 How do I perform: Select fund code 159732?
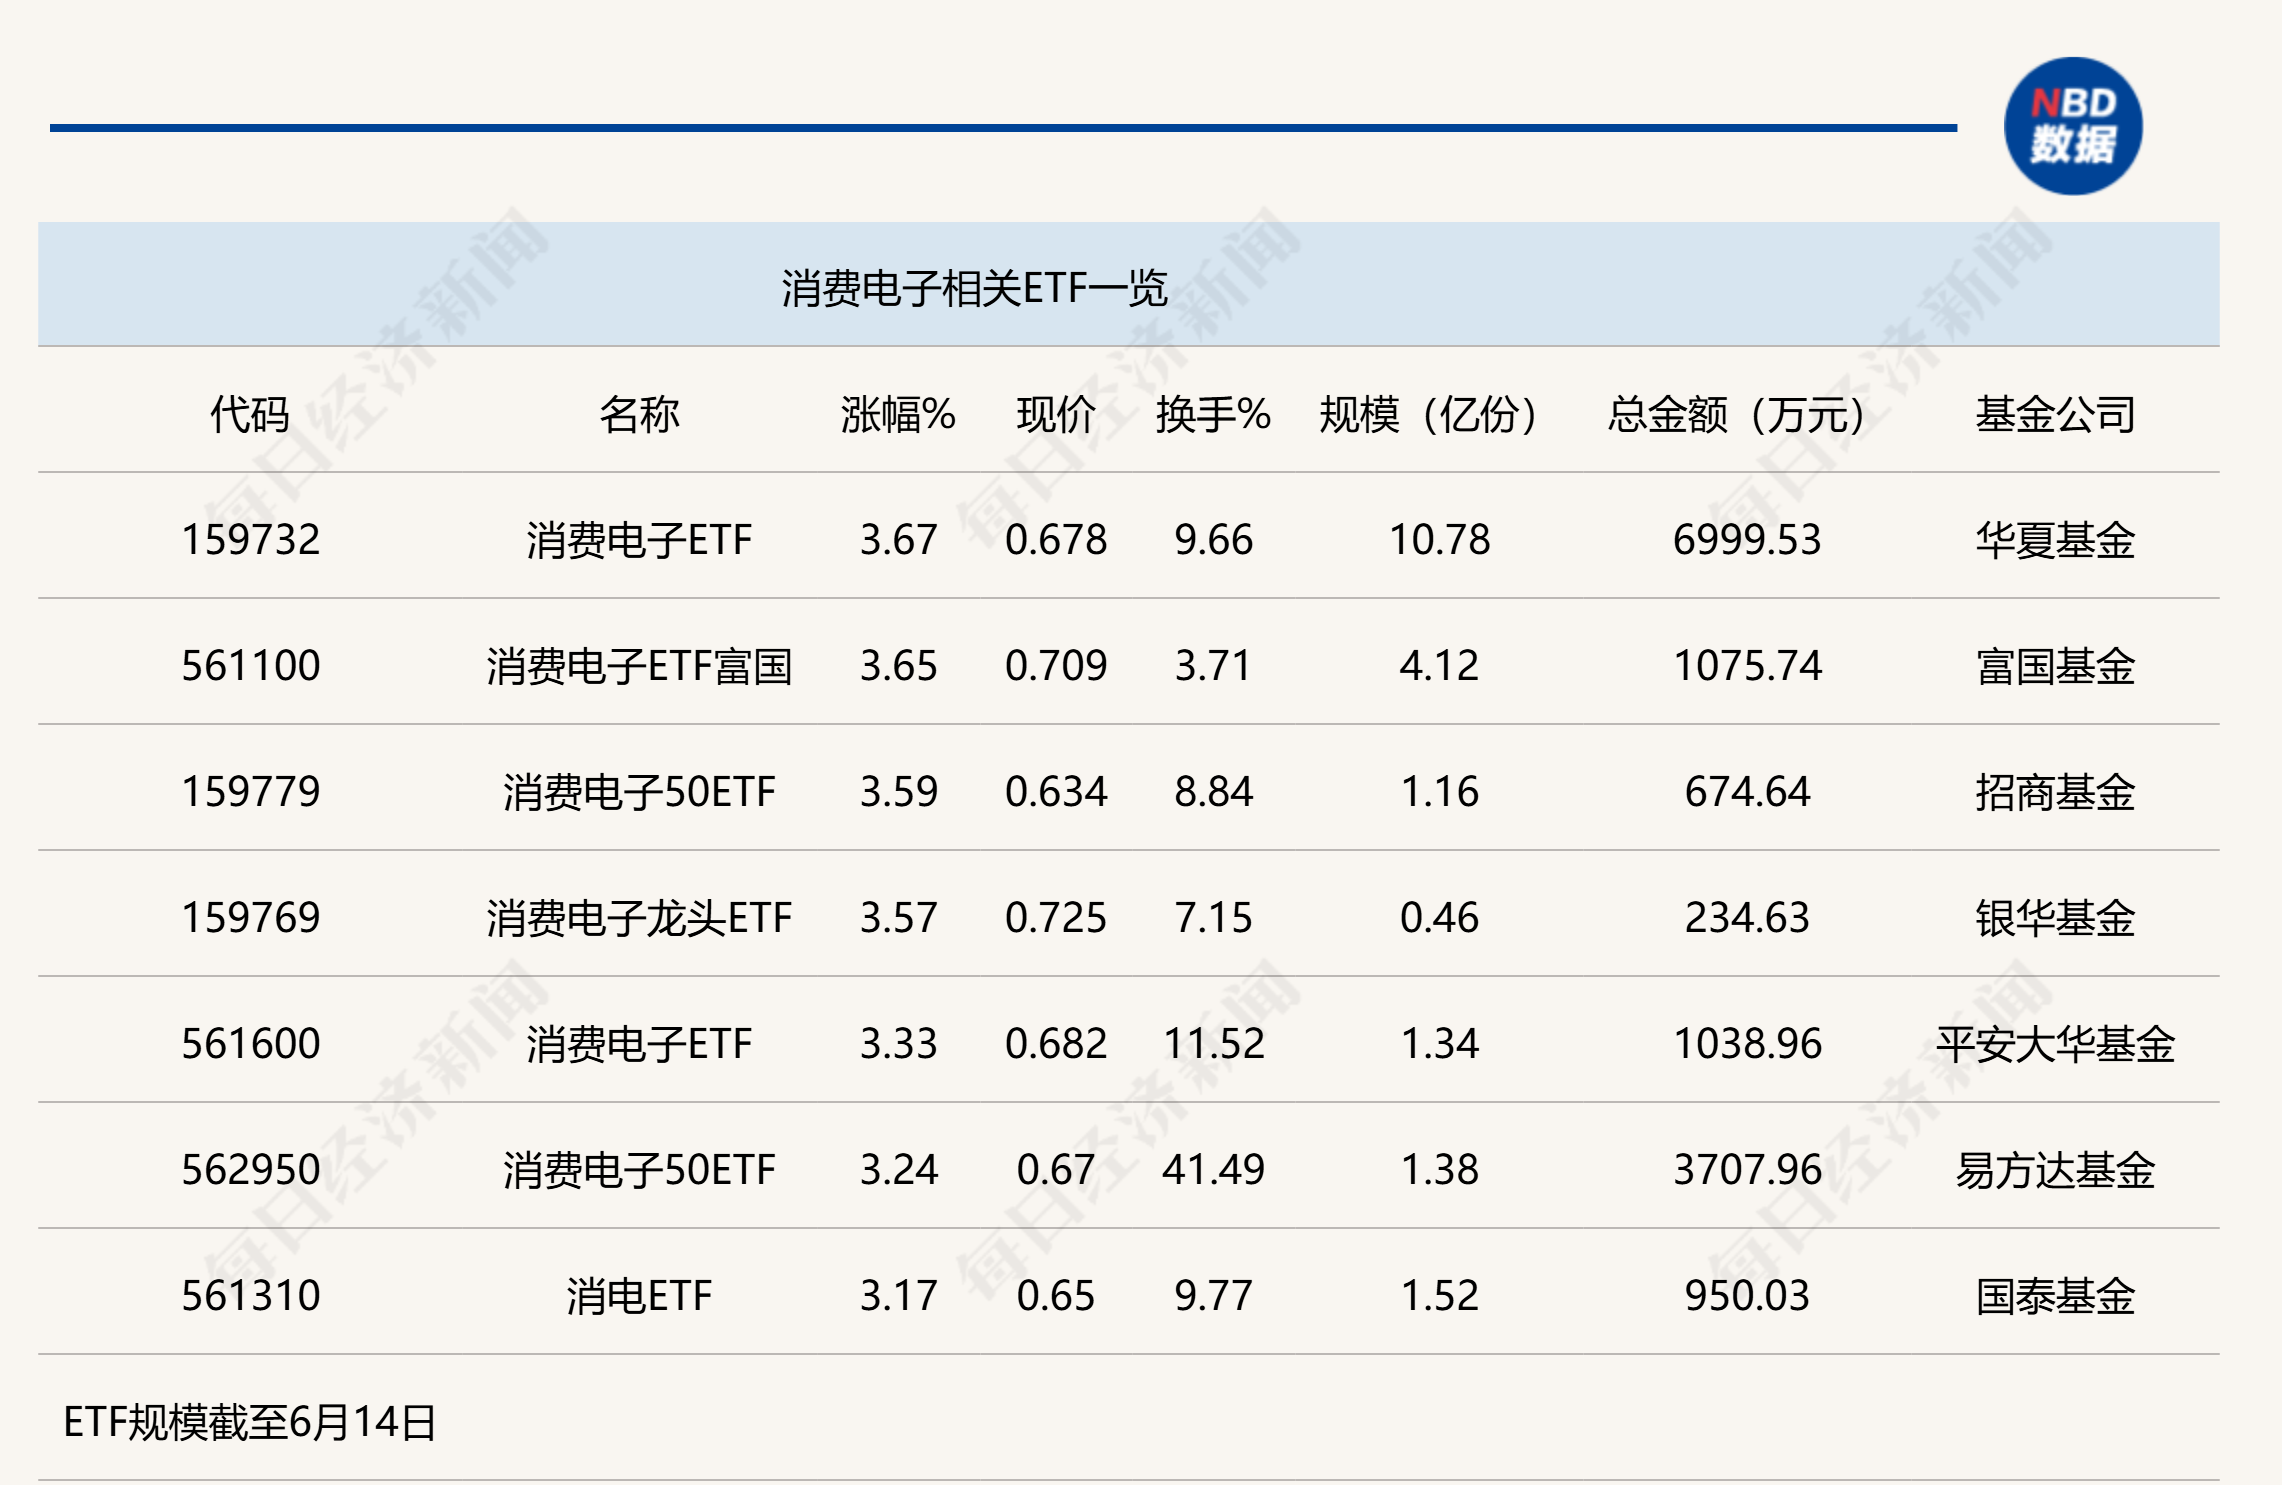pos(250,540)
